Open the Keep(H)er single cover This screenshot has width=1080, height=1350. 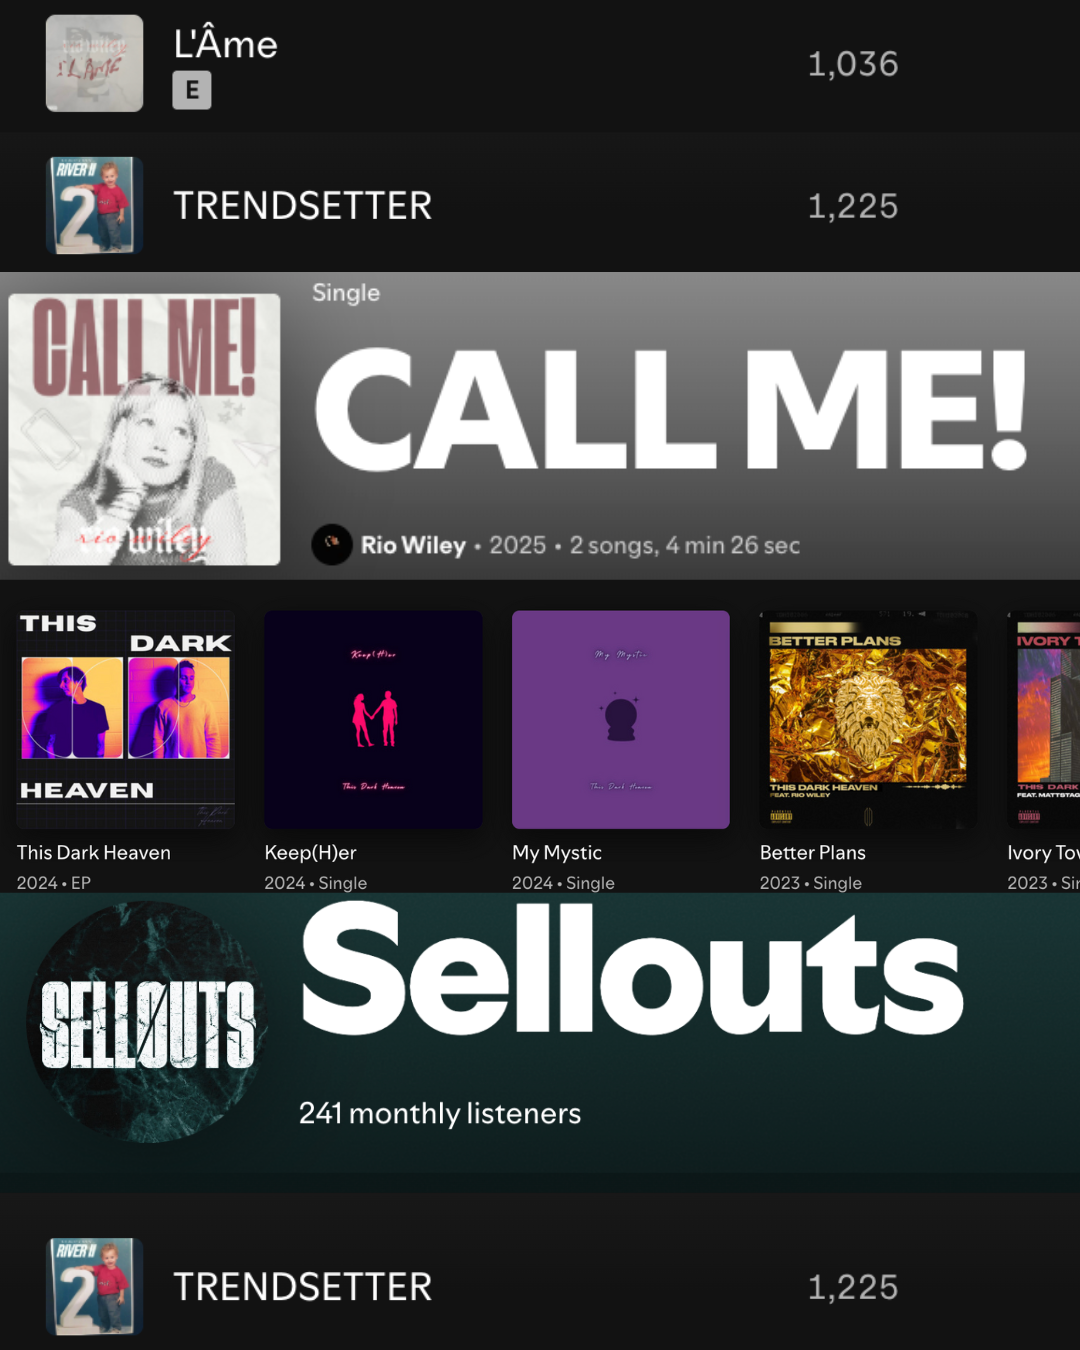pos(373,720)
